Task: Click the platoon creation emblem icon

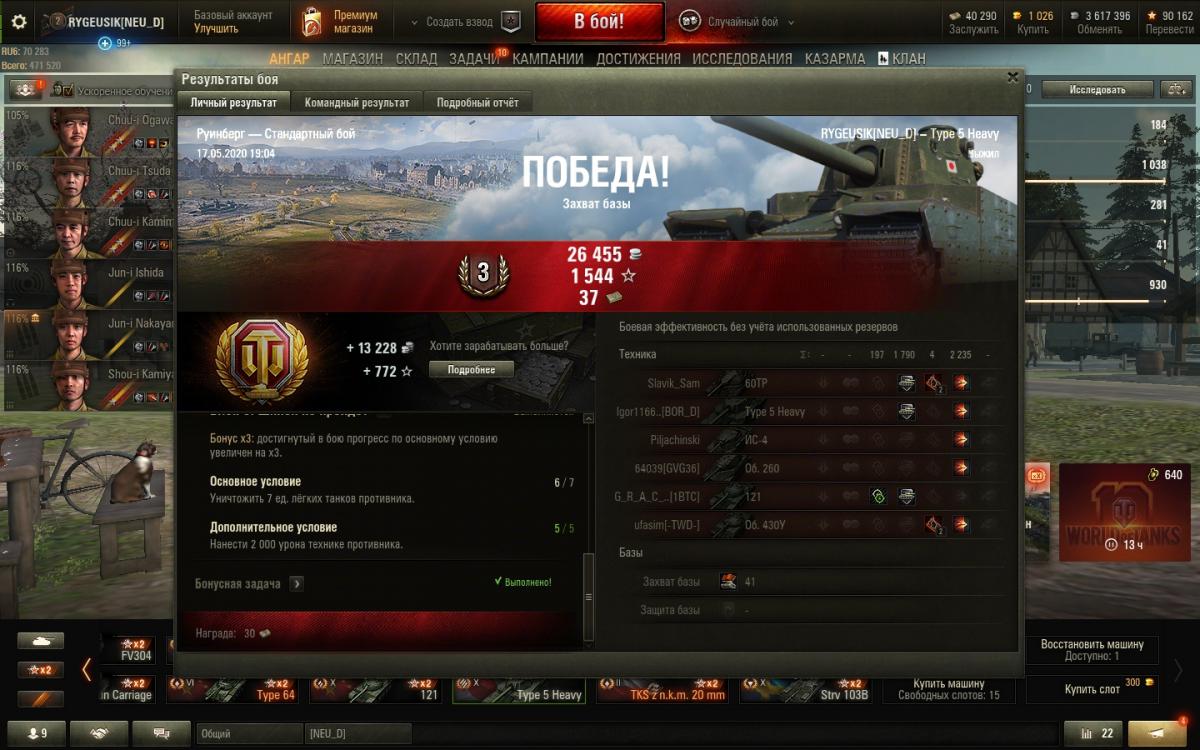Action: pyautogui.click(x=510, y=21)
